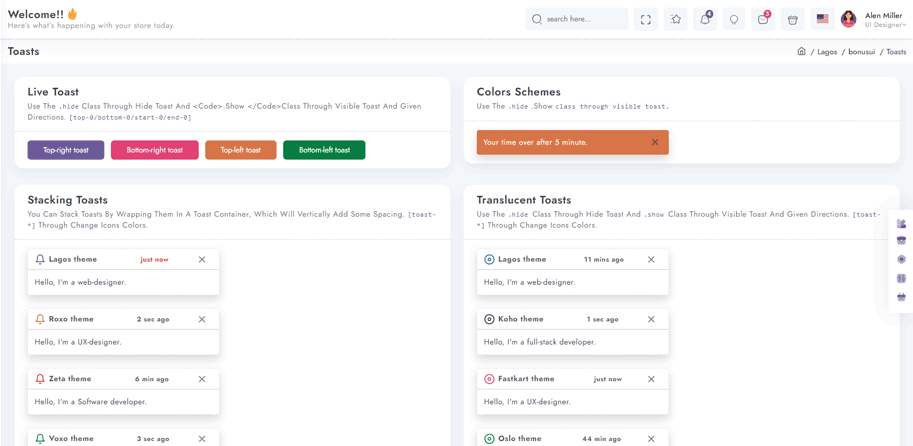Close the stacking Lagos theme toast
Screen dimensions: 913x446
click(202, 260)
